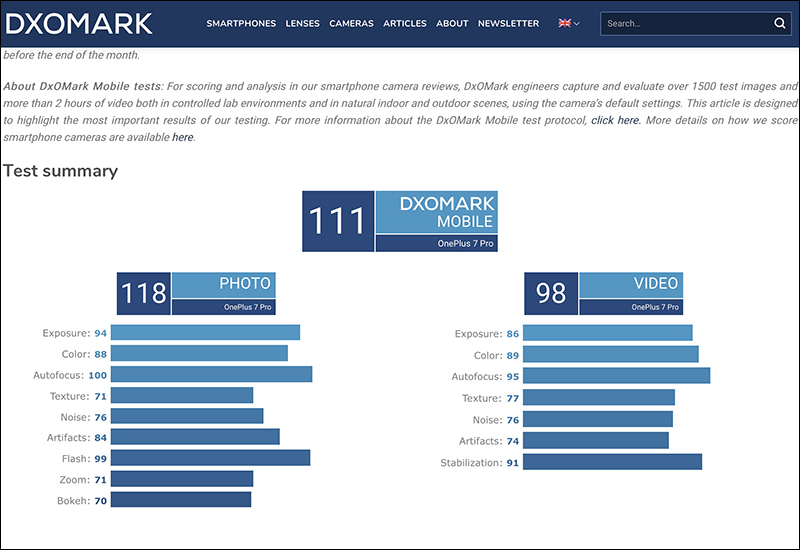800x550 pixels.
Task: Click the 'Bokeh: 70' label
Action: tap(82, 501)
